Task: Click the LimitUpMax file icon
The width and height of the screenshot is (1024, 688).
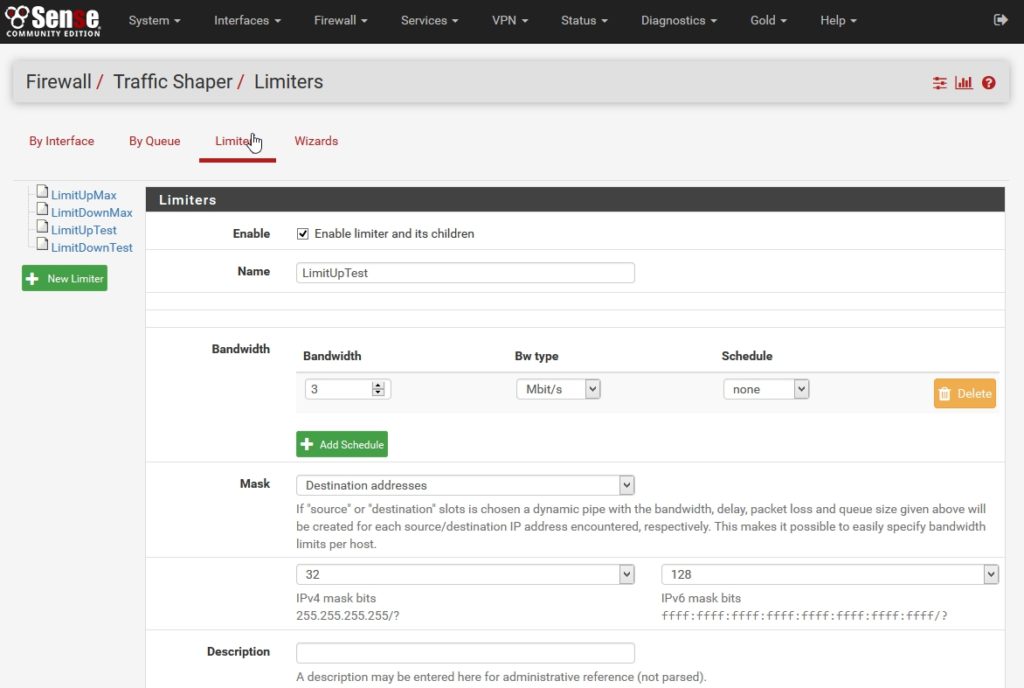Action: click(x=42, y=193)
